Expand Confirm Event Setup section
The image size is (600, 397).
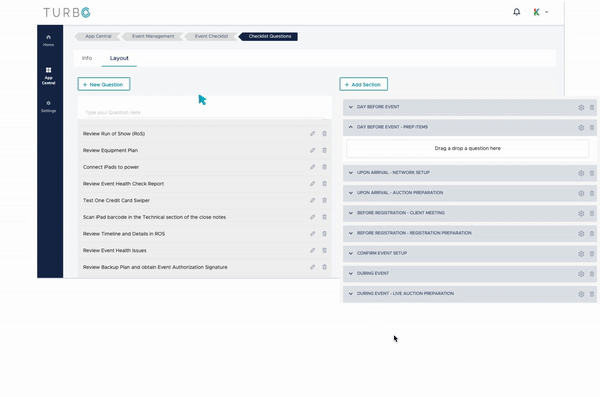coord(351,253)
